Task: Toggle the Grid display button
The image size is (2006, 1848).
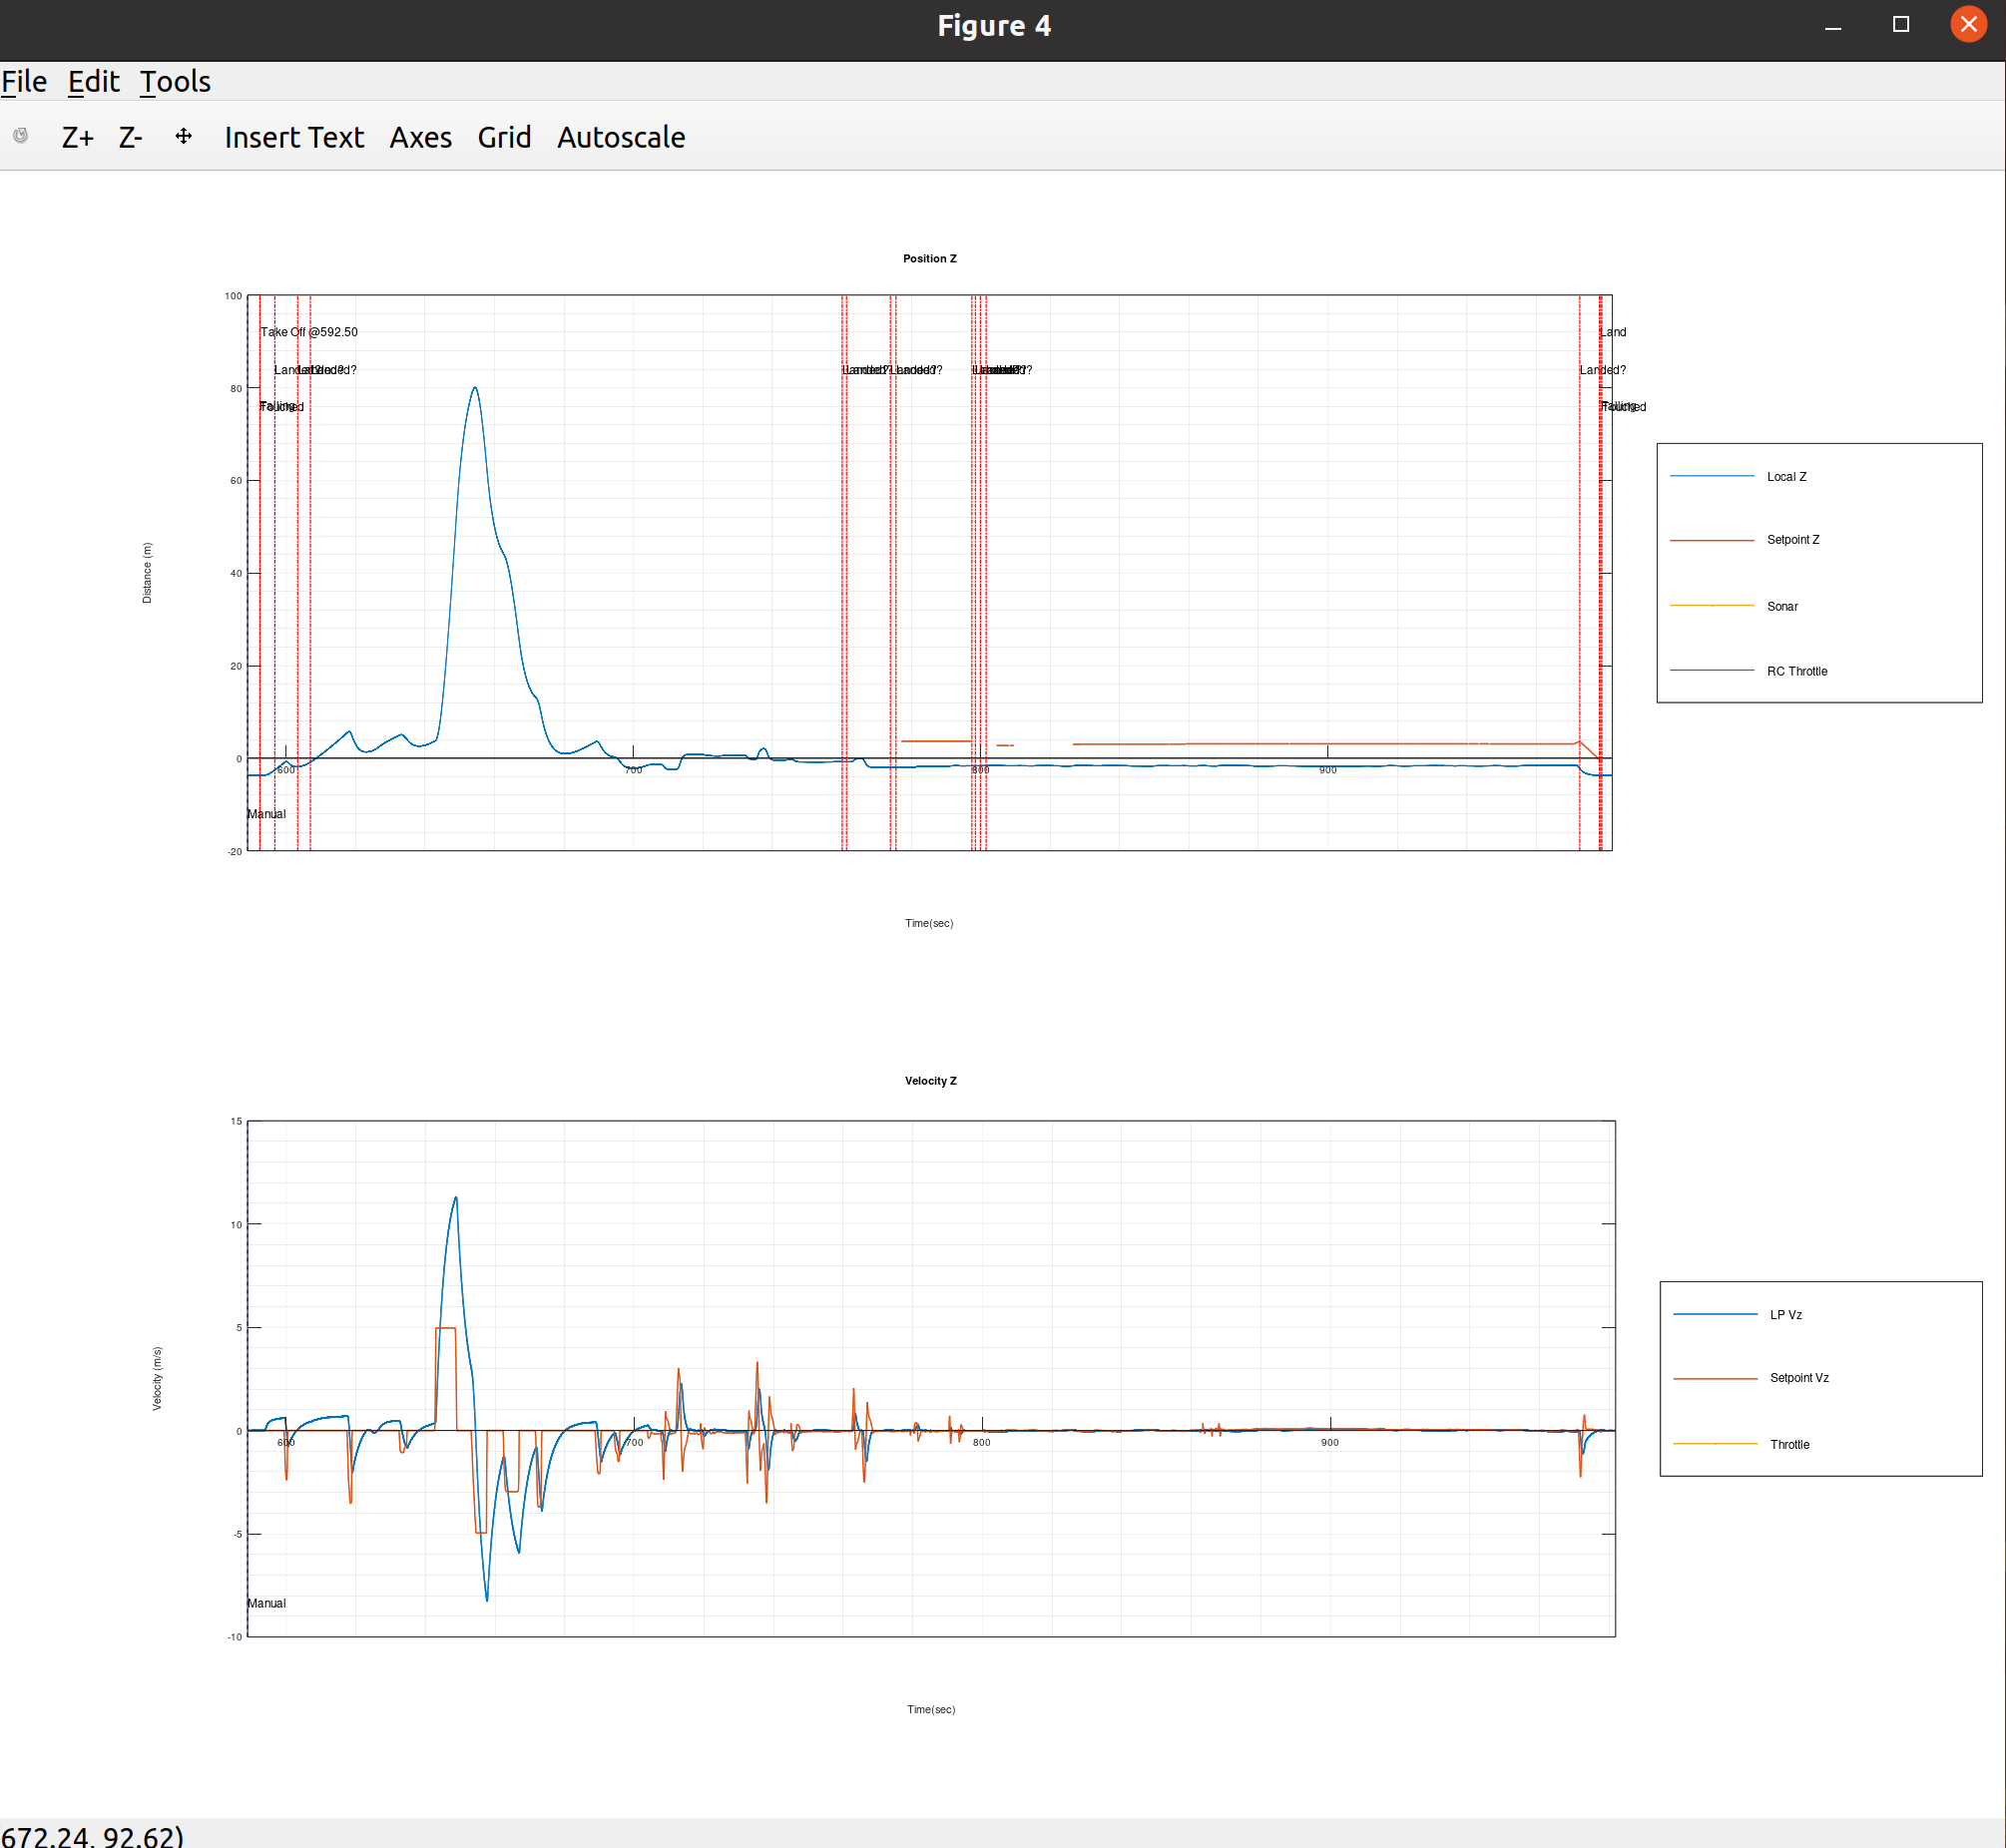Action: click(x=504, y=137)
